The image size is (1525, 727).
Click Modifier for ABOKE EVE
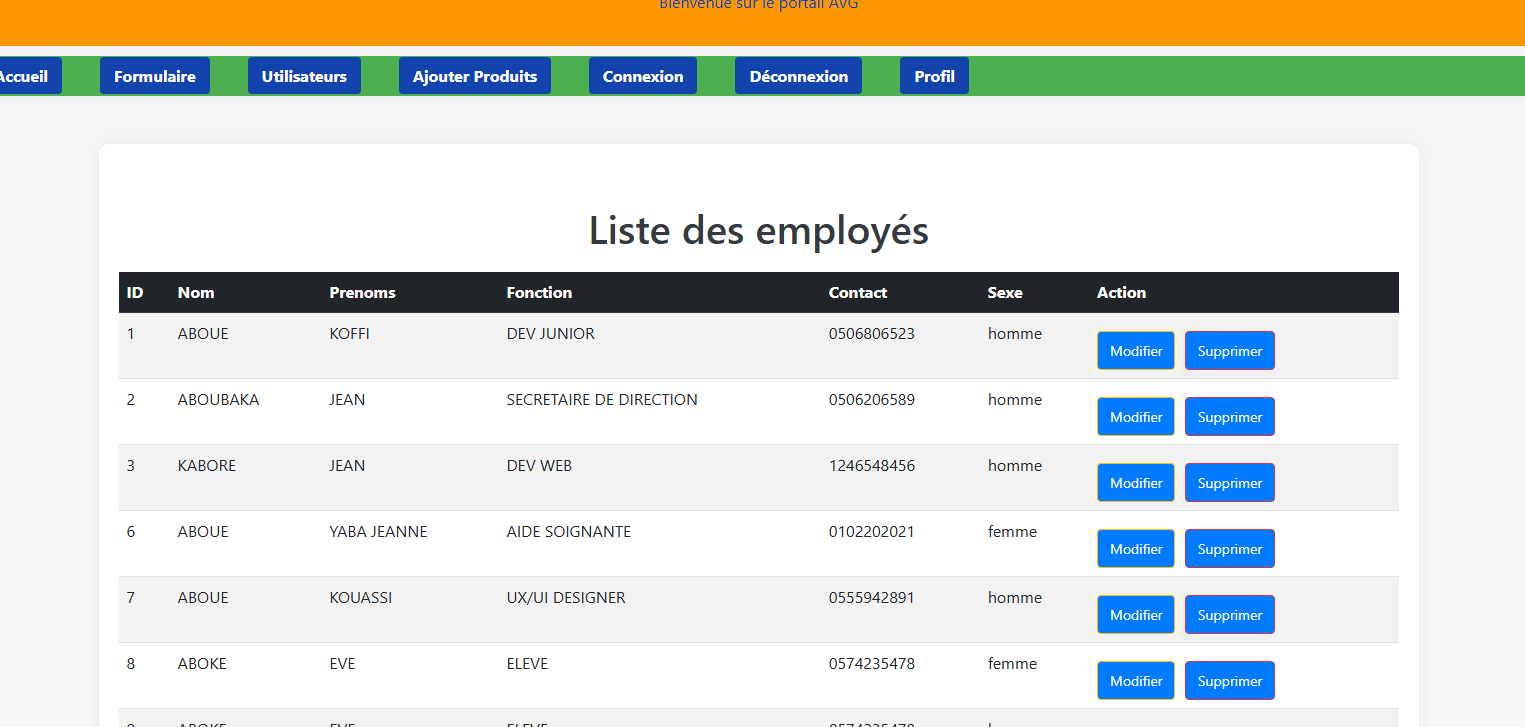click(x=1136, y=681)
